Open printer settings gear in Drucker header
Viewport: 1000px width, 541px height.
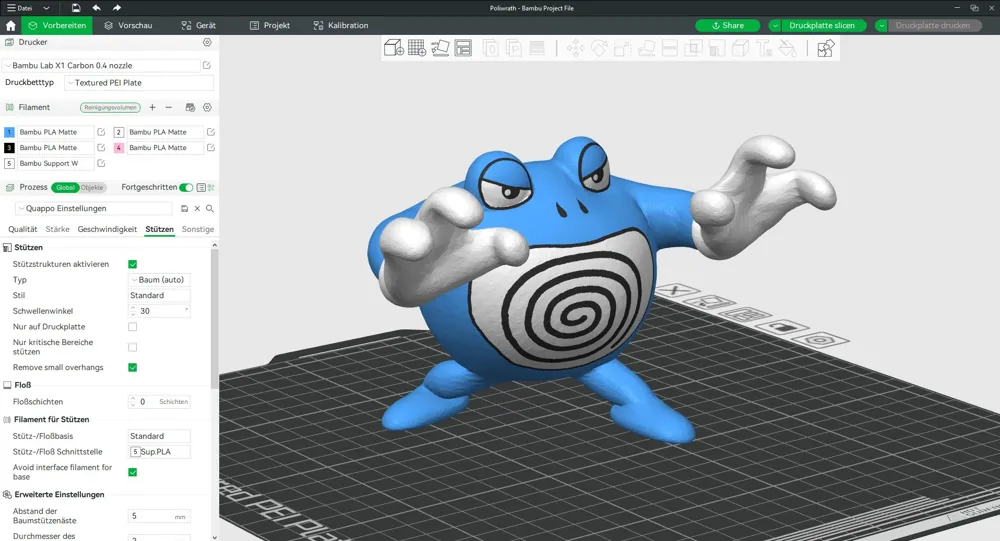click(207, 42)
